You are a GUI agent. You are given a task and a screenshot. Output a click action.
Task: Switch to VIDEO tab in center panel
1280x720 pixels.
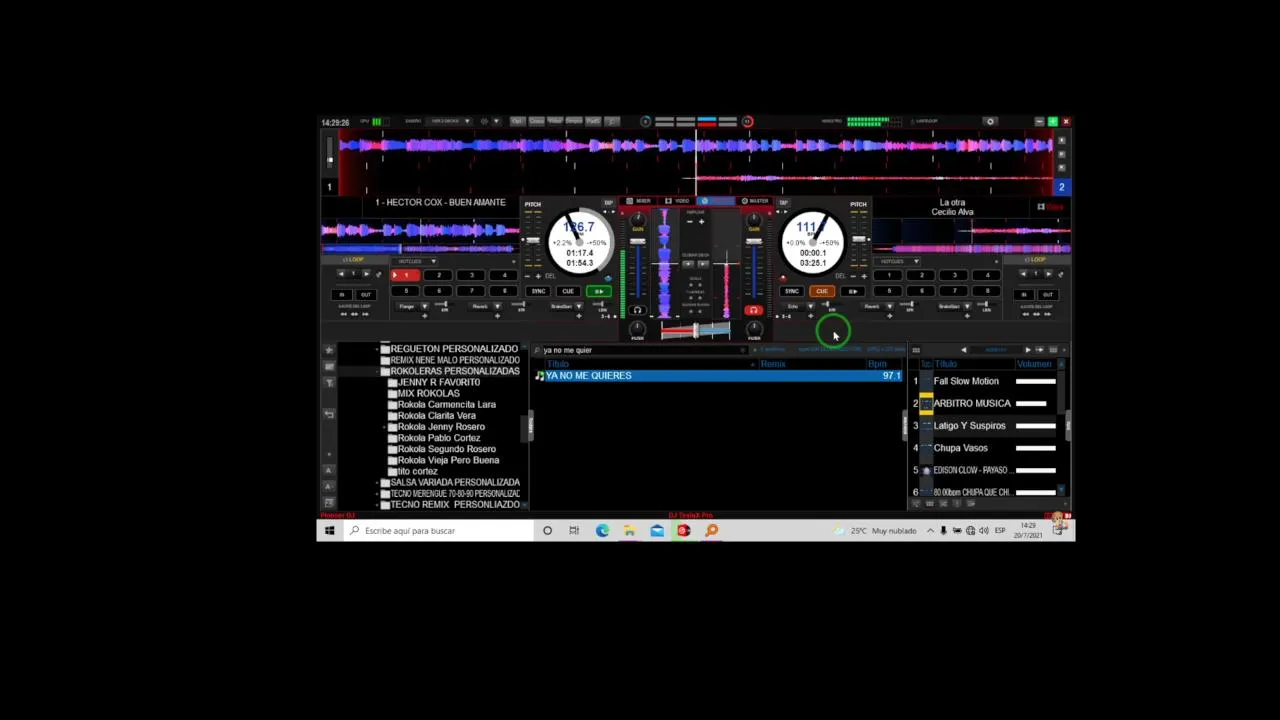point(677,201)
